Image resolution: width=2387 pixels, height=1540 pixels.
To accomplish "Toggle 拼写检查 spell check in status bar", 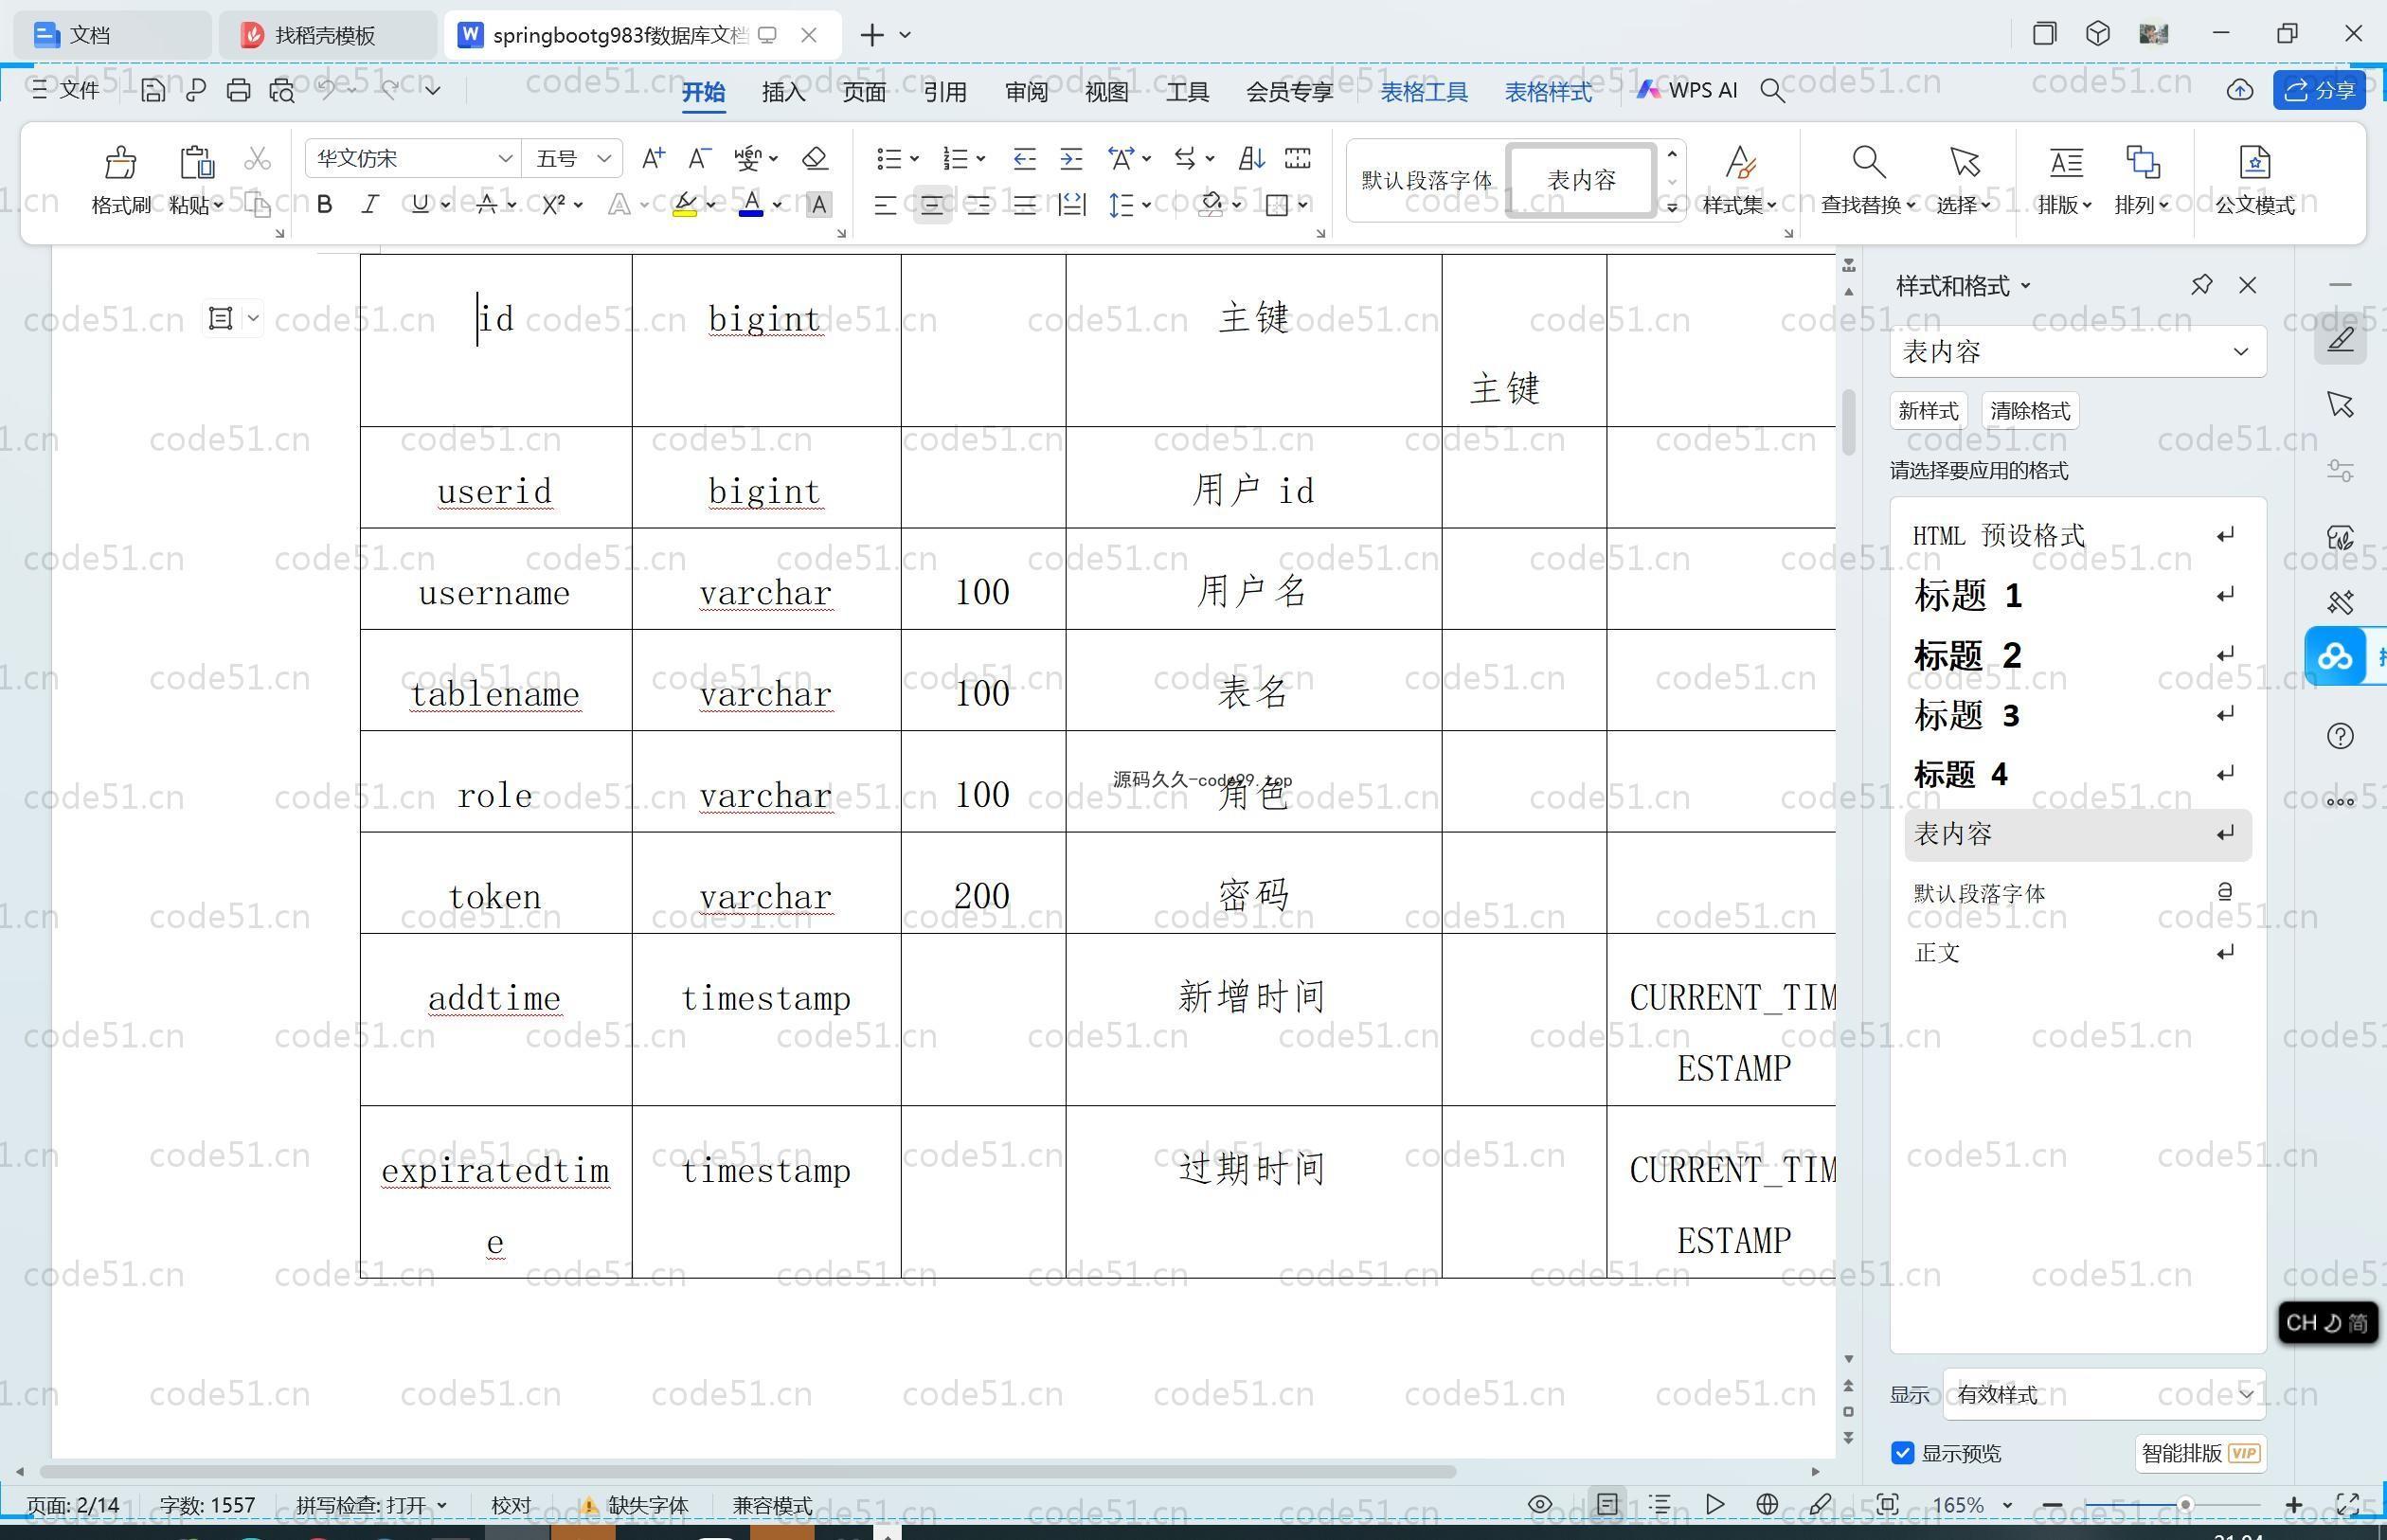I will [371, 1505].
